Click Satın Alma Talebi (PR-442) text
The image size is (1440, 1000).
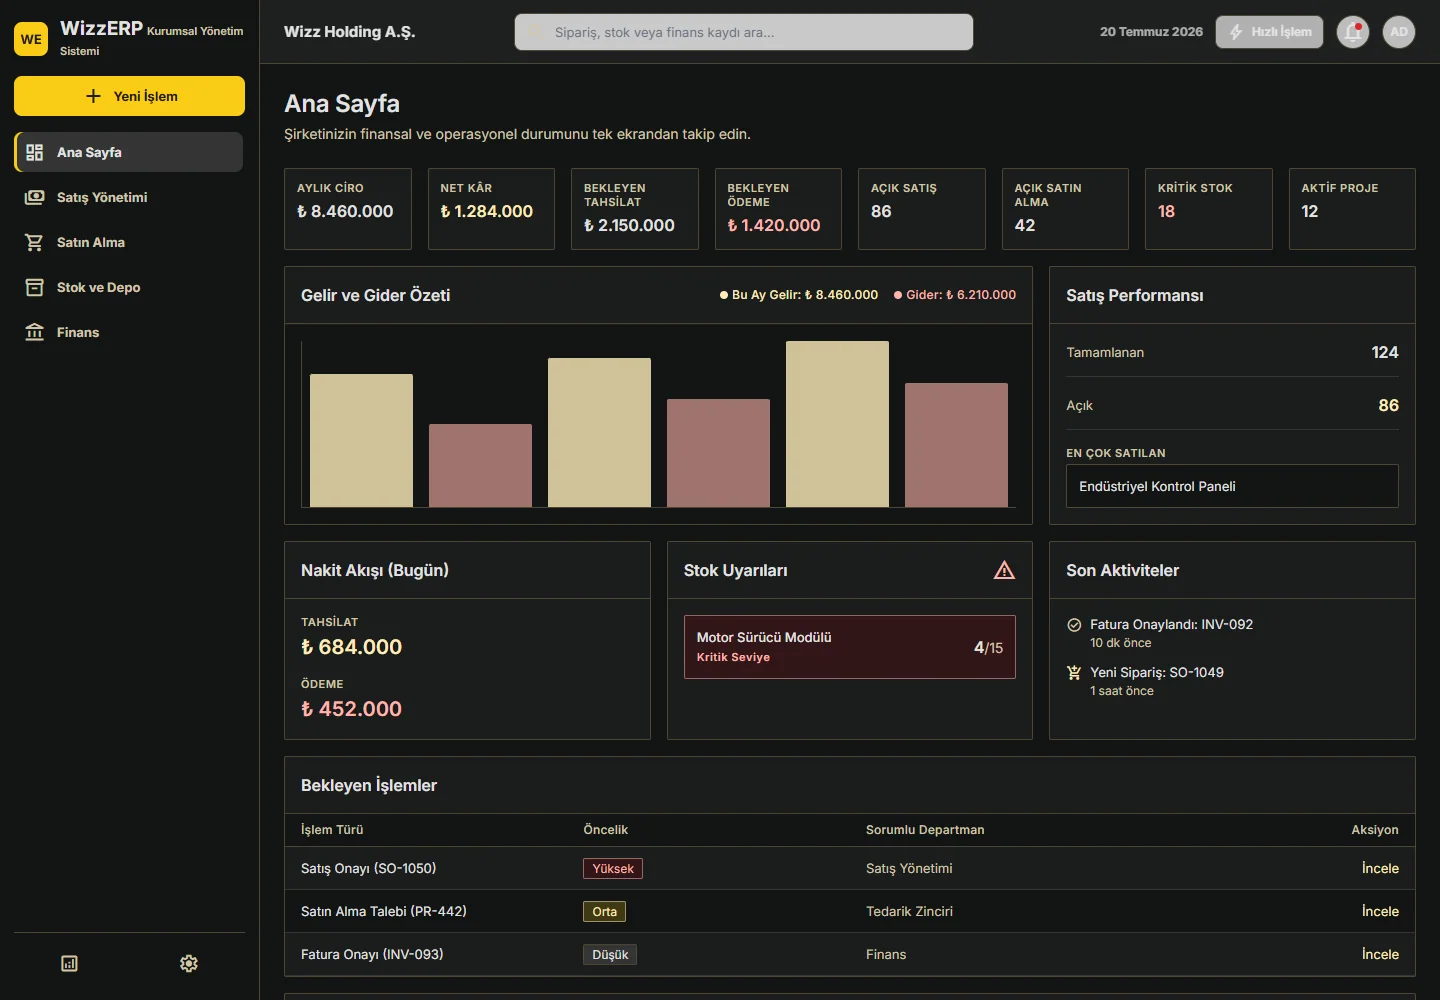coord(384,911)
